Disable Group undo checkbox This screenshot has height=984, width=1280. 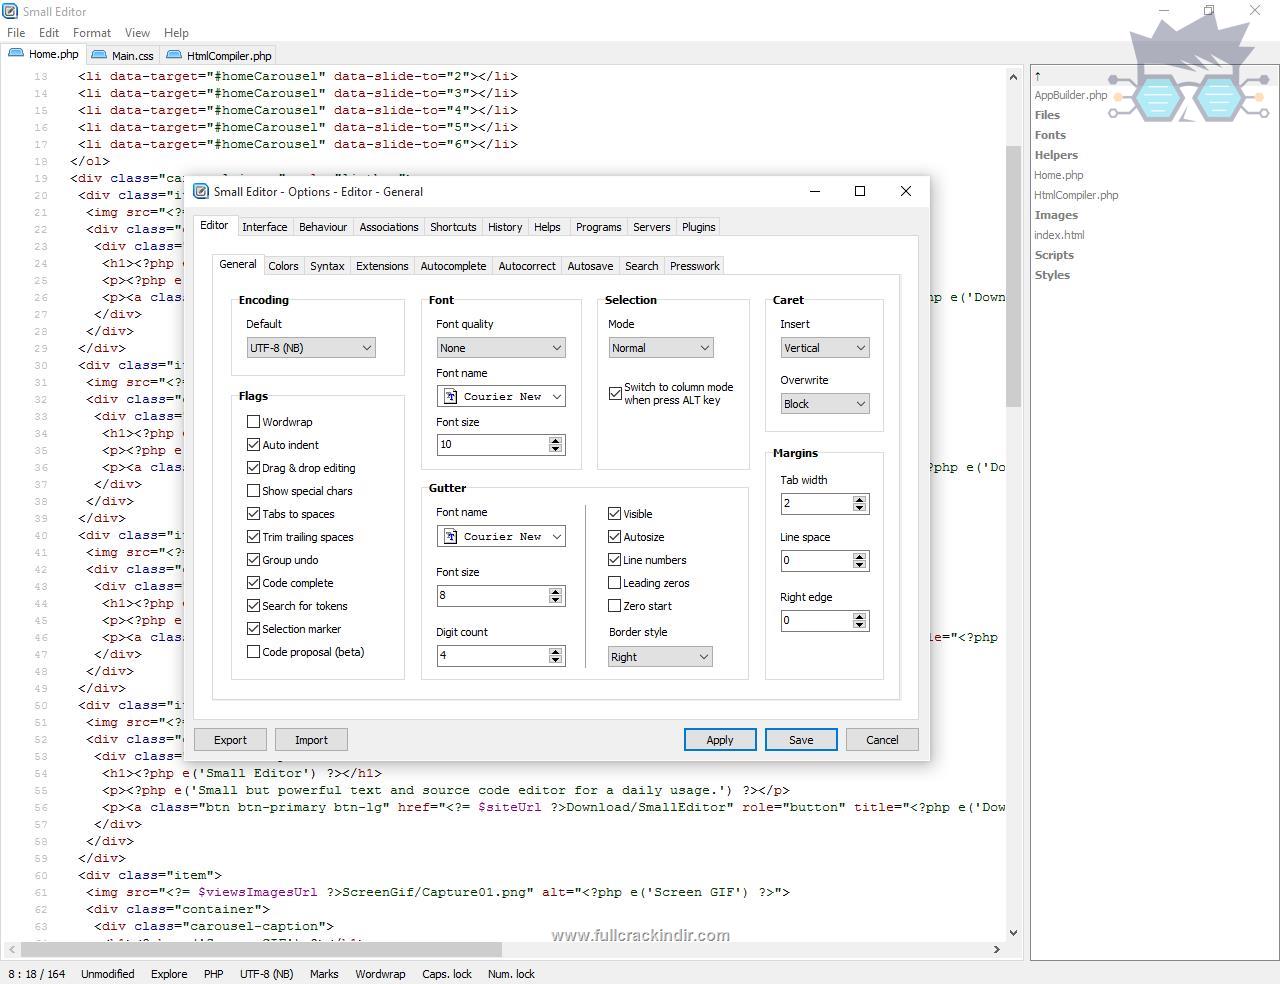(253, 560)
